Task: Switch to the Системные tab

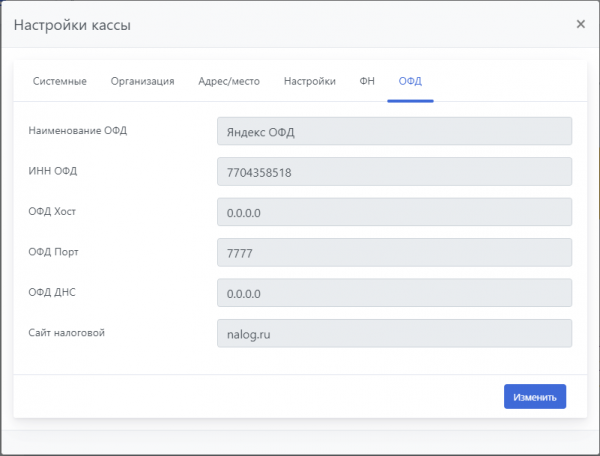Action: 60,81
